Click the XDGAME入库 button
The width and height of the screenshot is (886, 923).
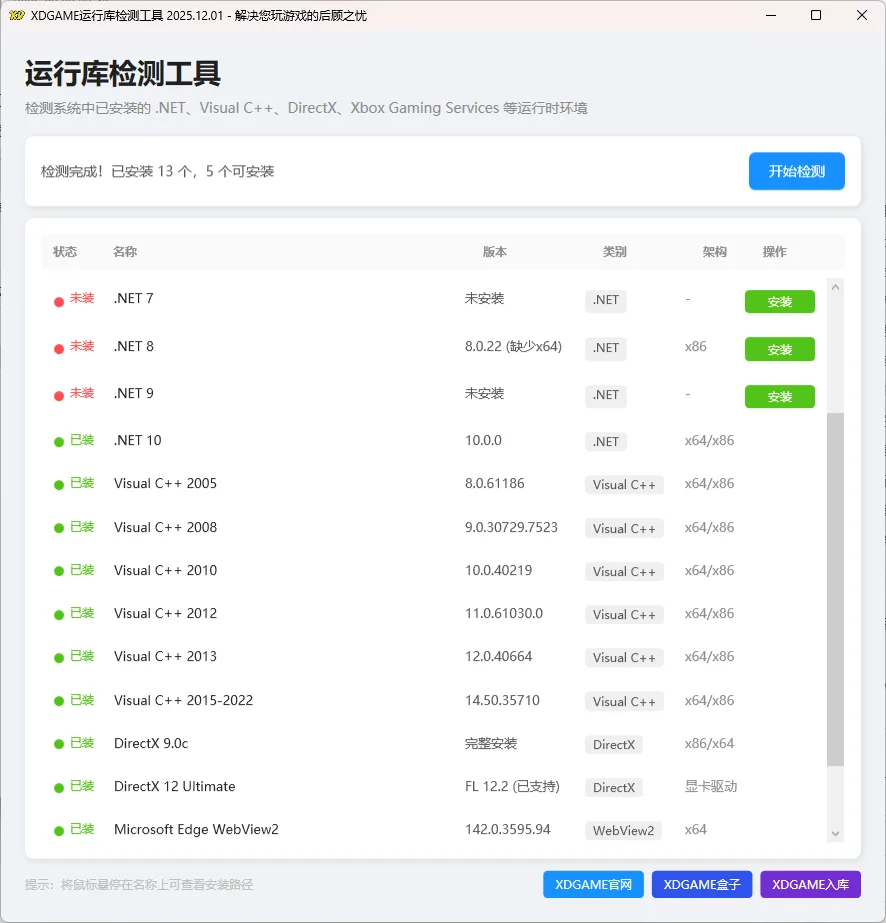point(810,884)
